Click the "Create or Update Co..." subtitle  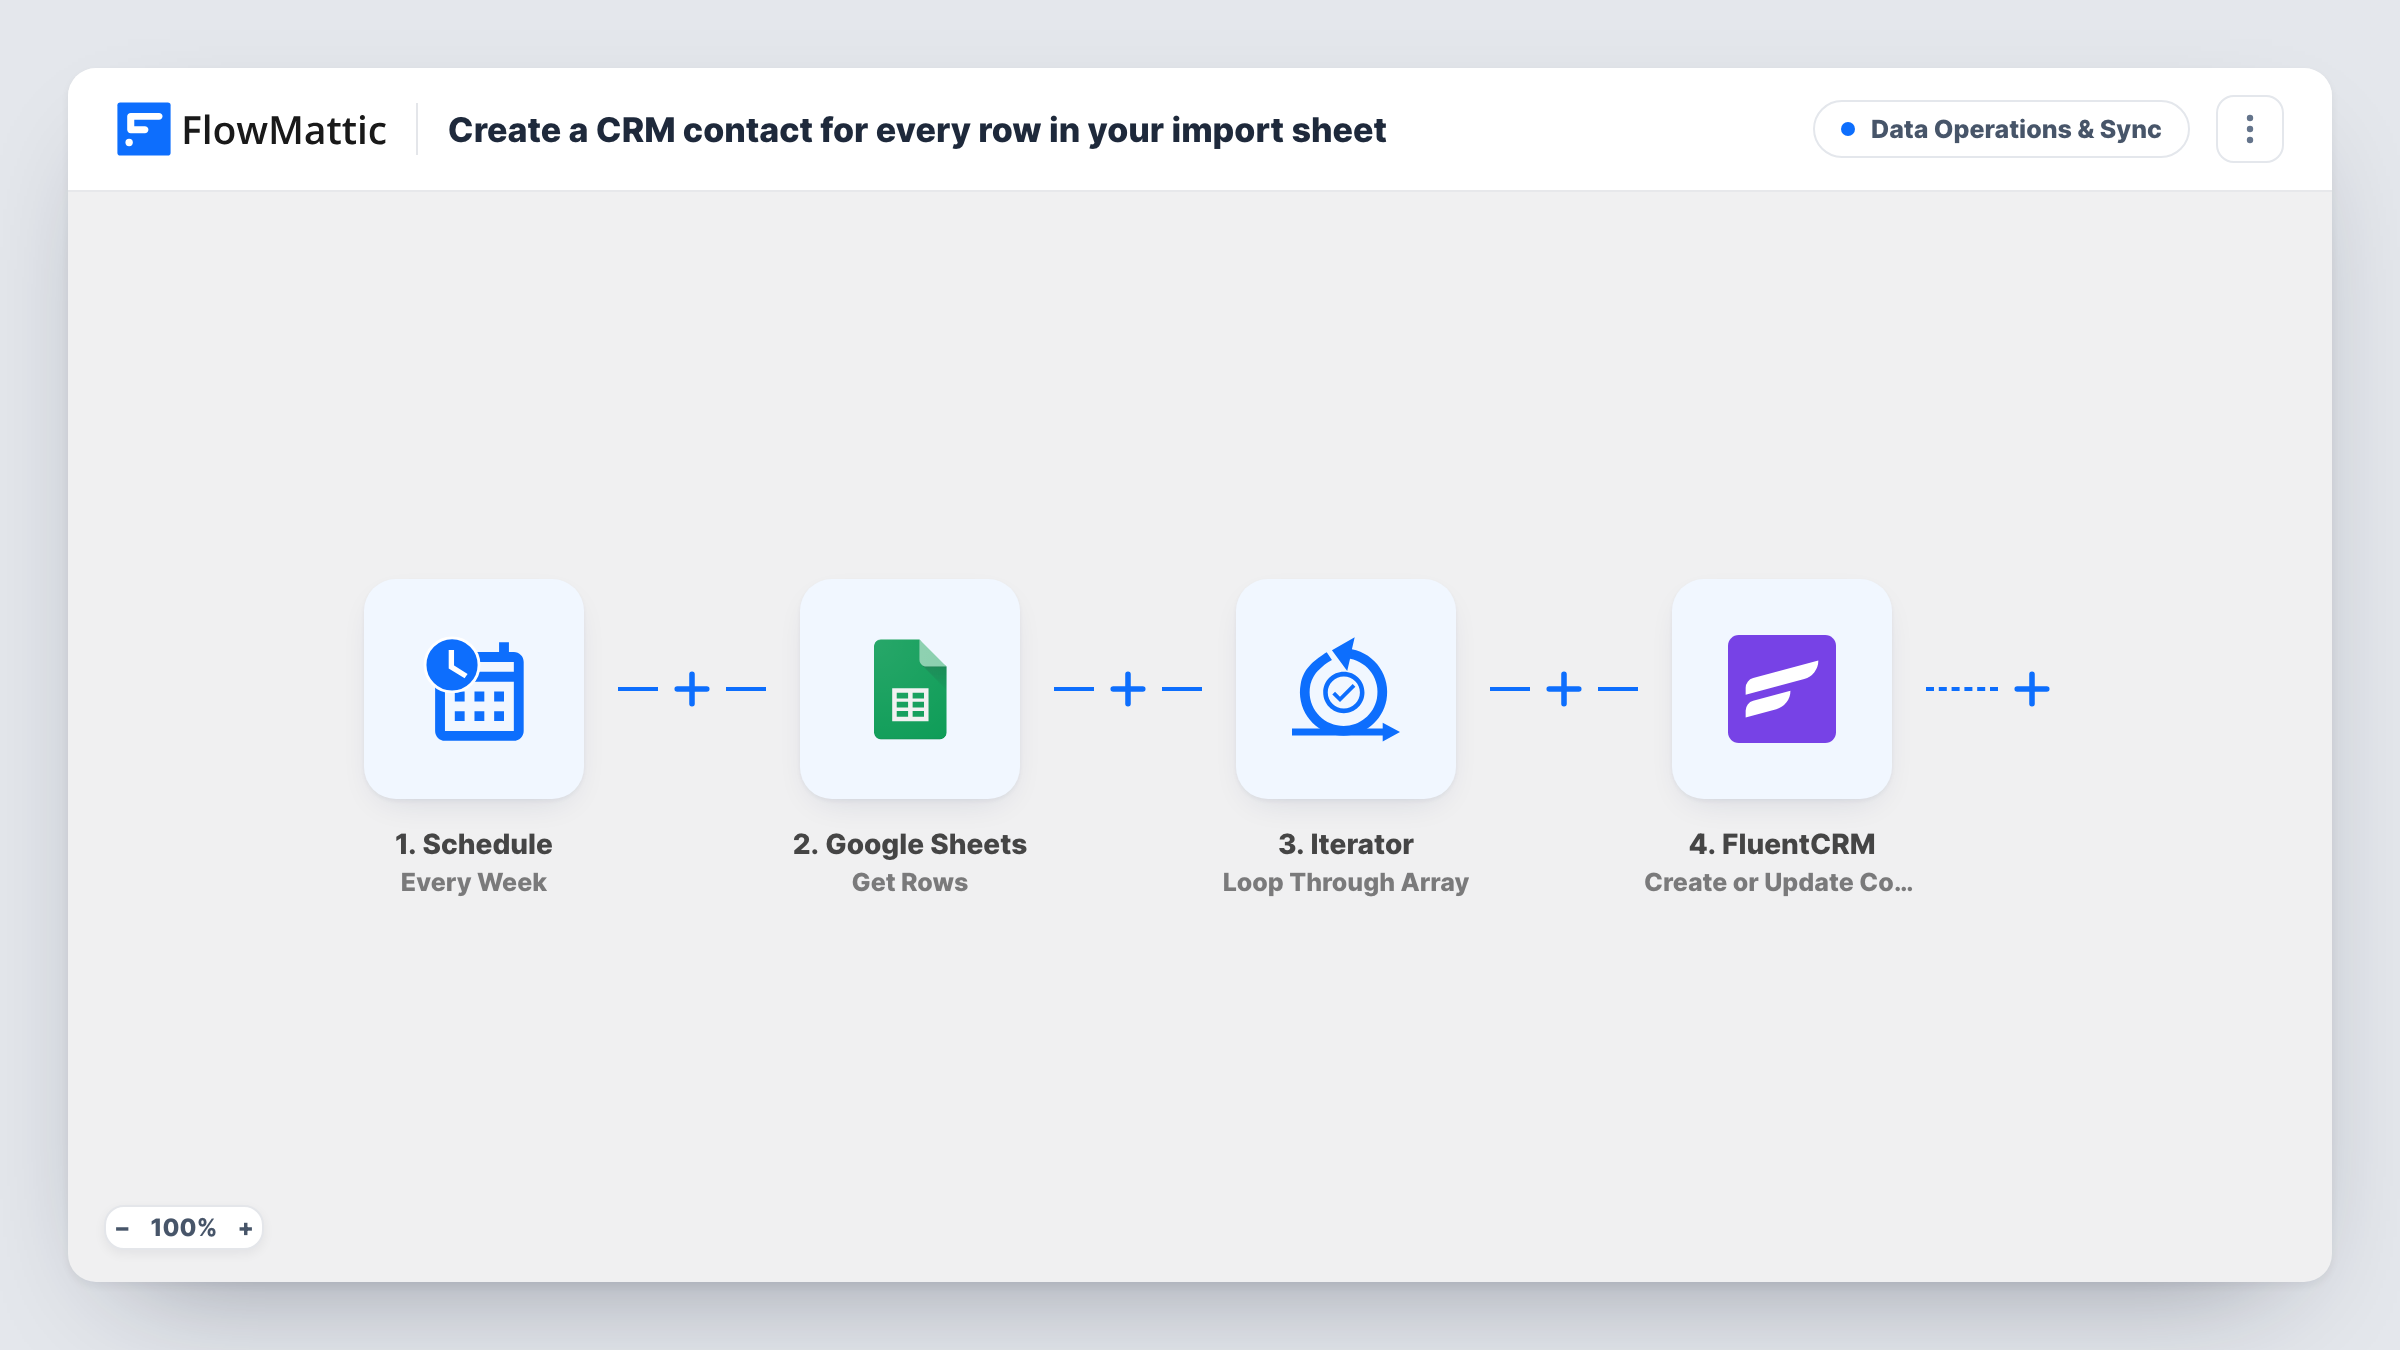(x=1778, y=882)
